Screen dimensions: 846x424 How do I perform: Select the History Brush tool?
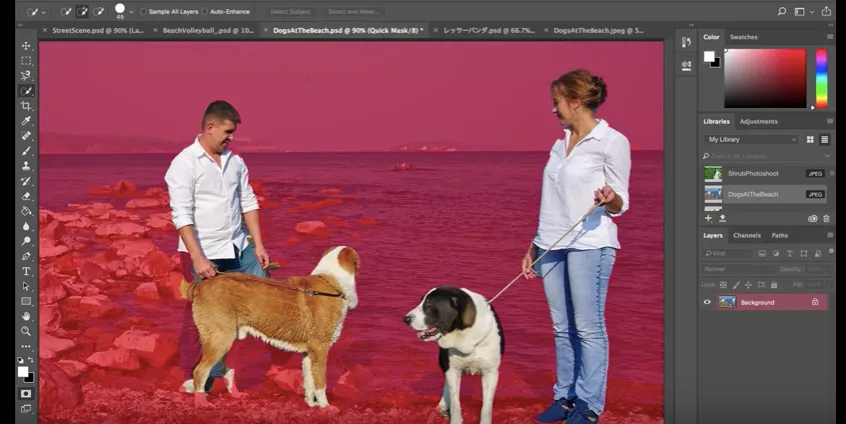[x=26, y=181]
